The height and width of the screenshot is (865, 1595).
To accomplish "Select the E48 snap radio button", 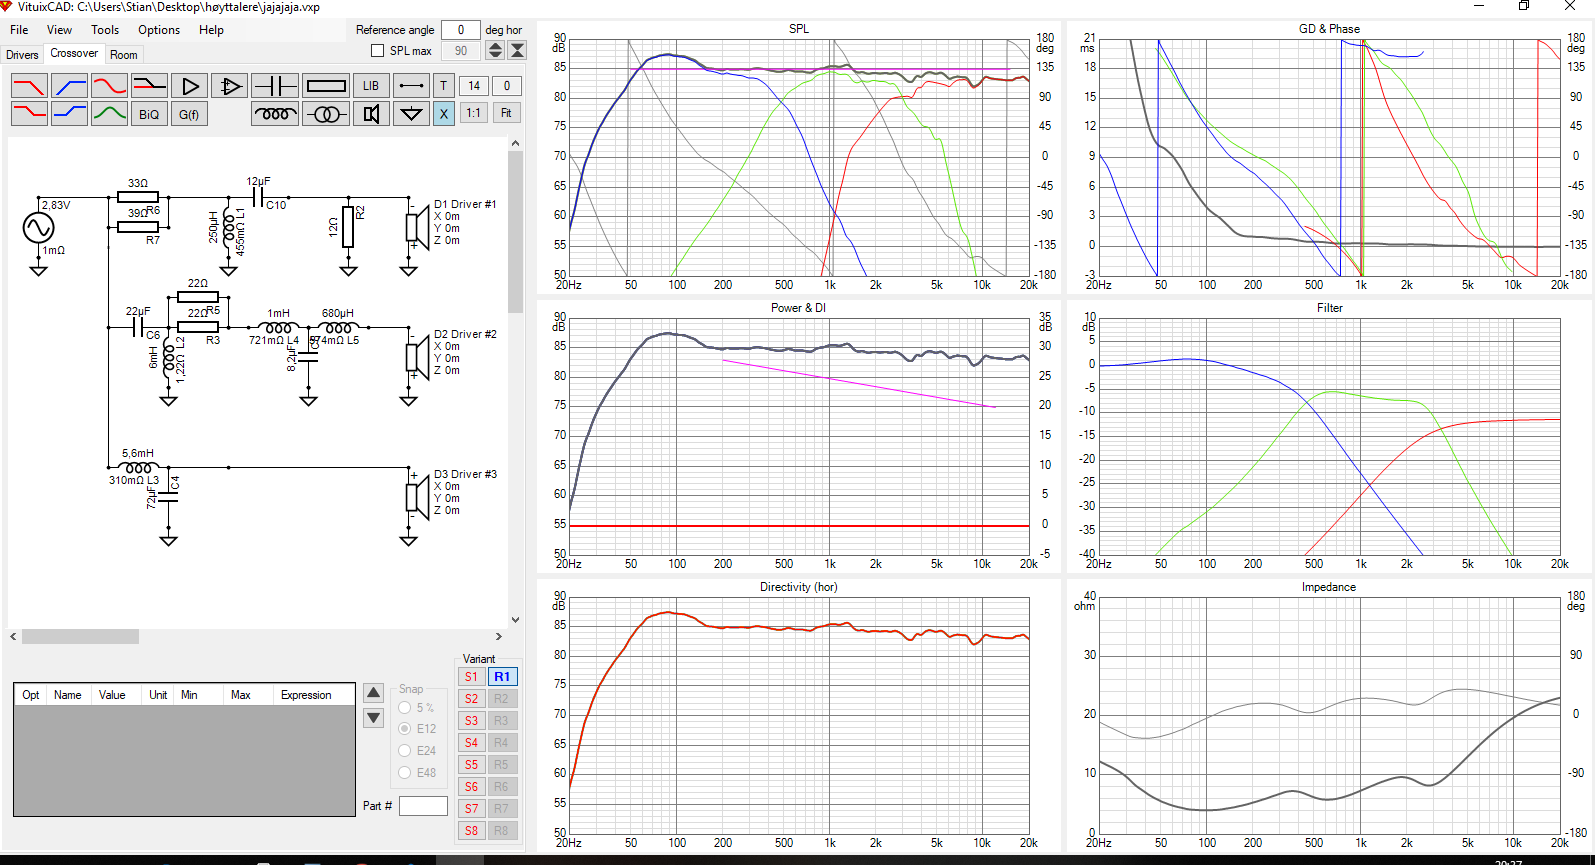I will (405, 773).
